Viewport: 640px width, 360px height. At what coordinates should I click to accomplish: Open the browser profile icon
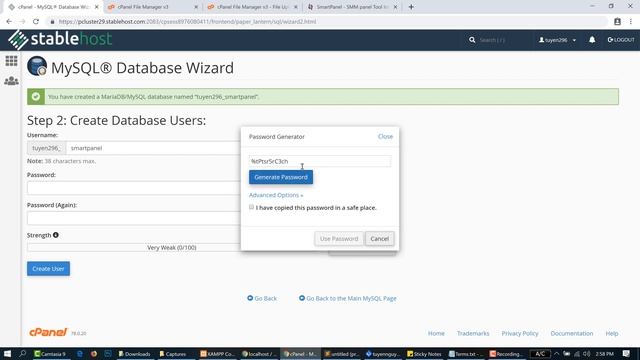(617, 22)
